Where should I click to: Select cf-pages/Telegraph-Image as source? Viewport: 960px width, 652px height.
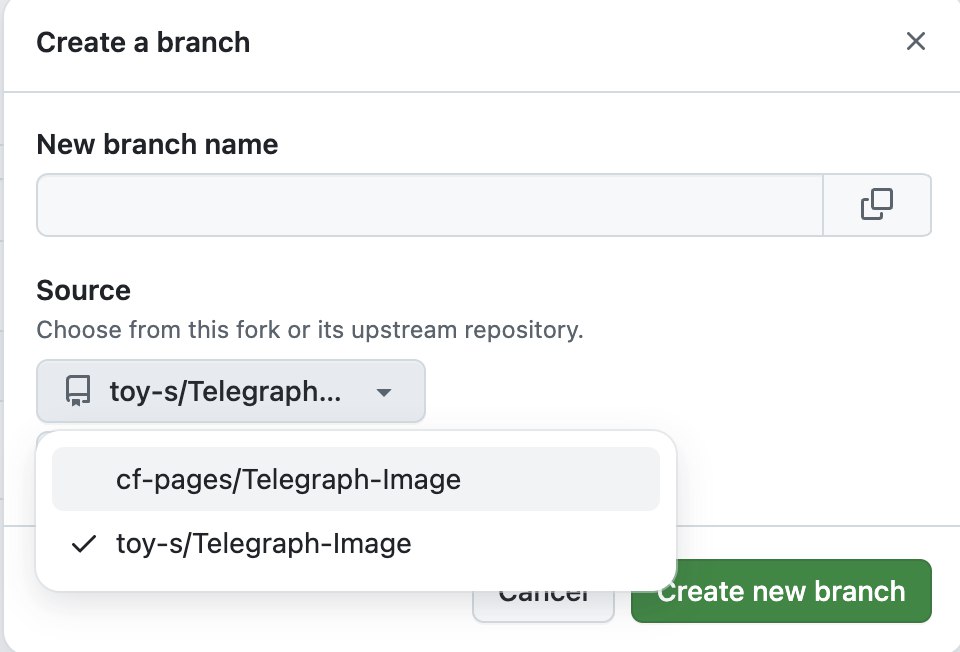[x=356, y=479]
